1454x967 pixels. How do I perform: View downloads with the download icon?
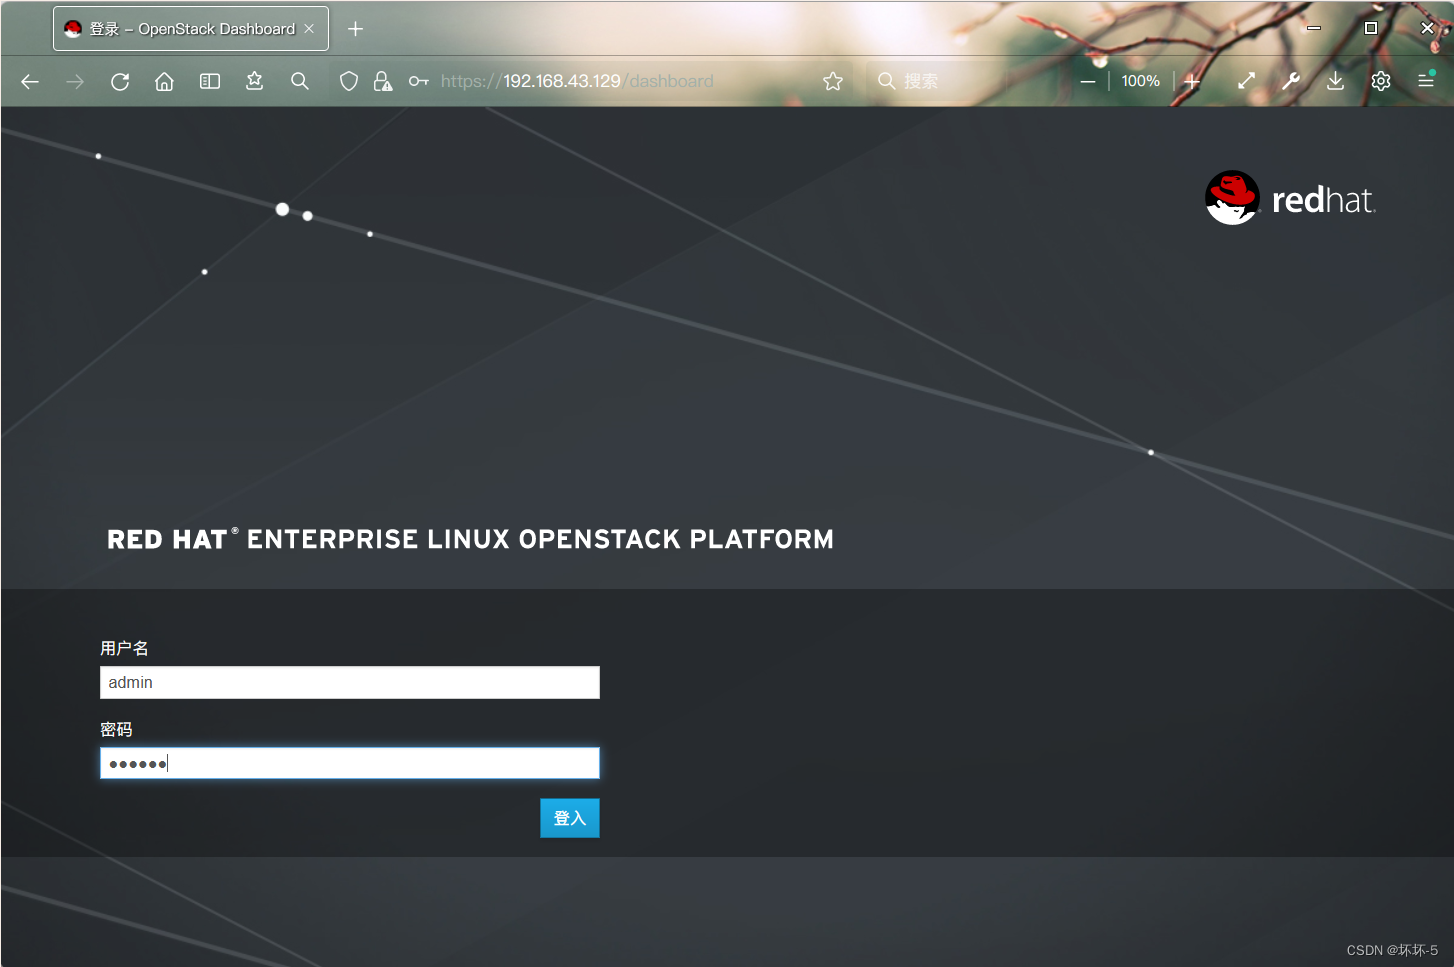point(1335,81)
